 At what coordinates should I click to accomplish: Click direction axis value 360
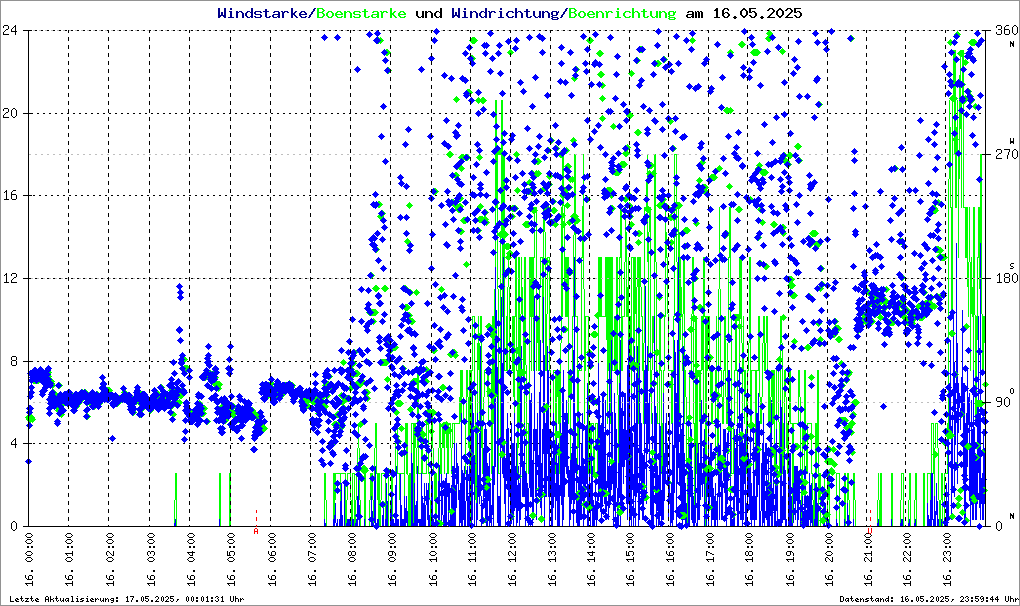click(1006, 30)
